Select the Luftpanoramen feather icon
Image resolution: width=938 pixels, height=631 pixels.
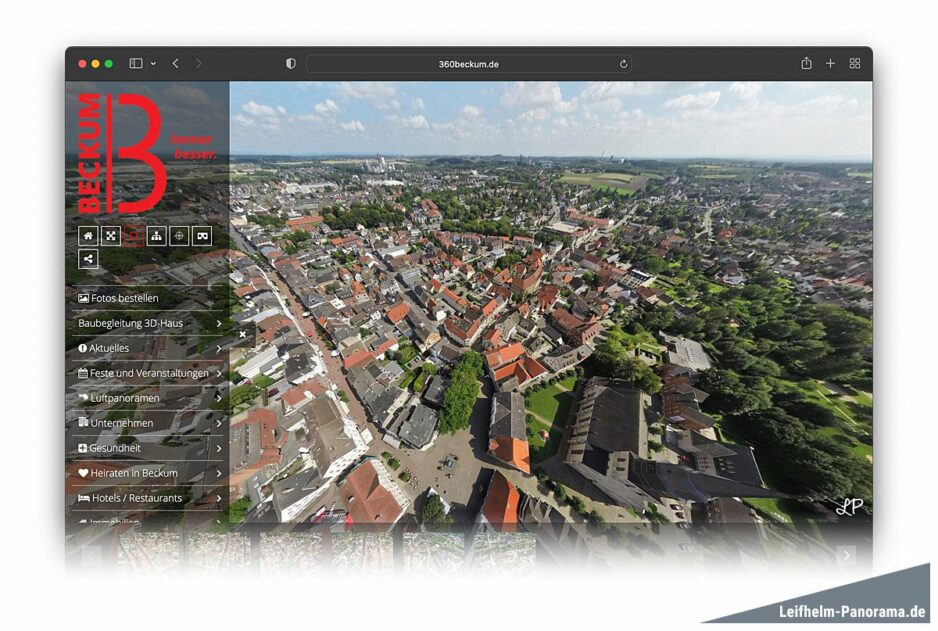click(x=84, y=397)
